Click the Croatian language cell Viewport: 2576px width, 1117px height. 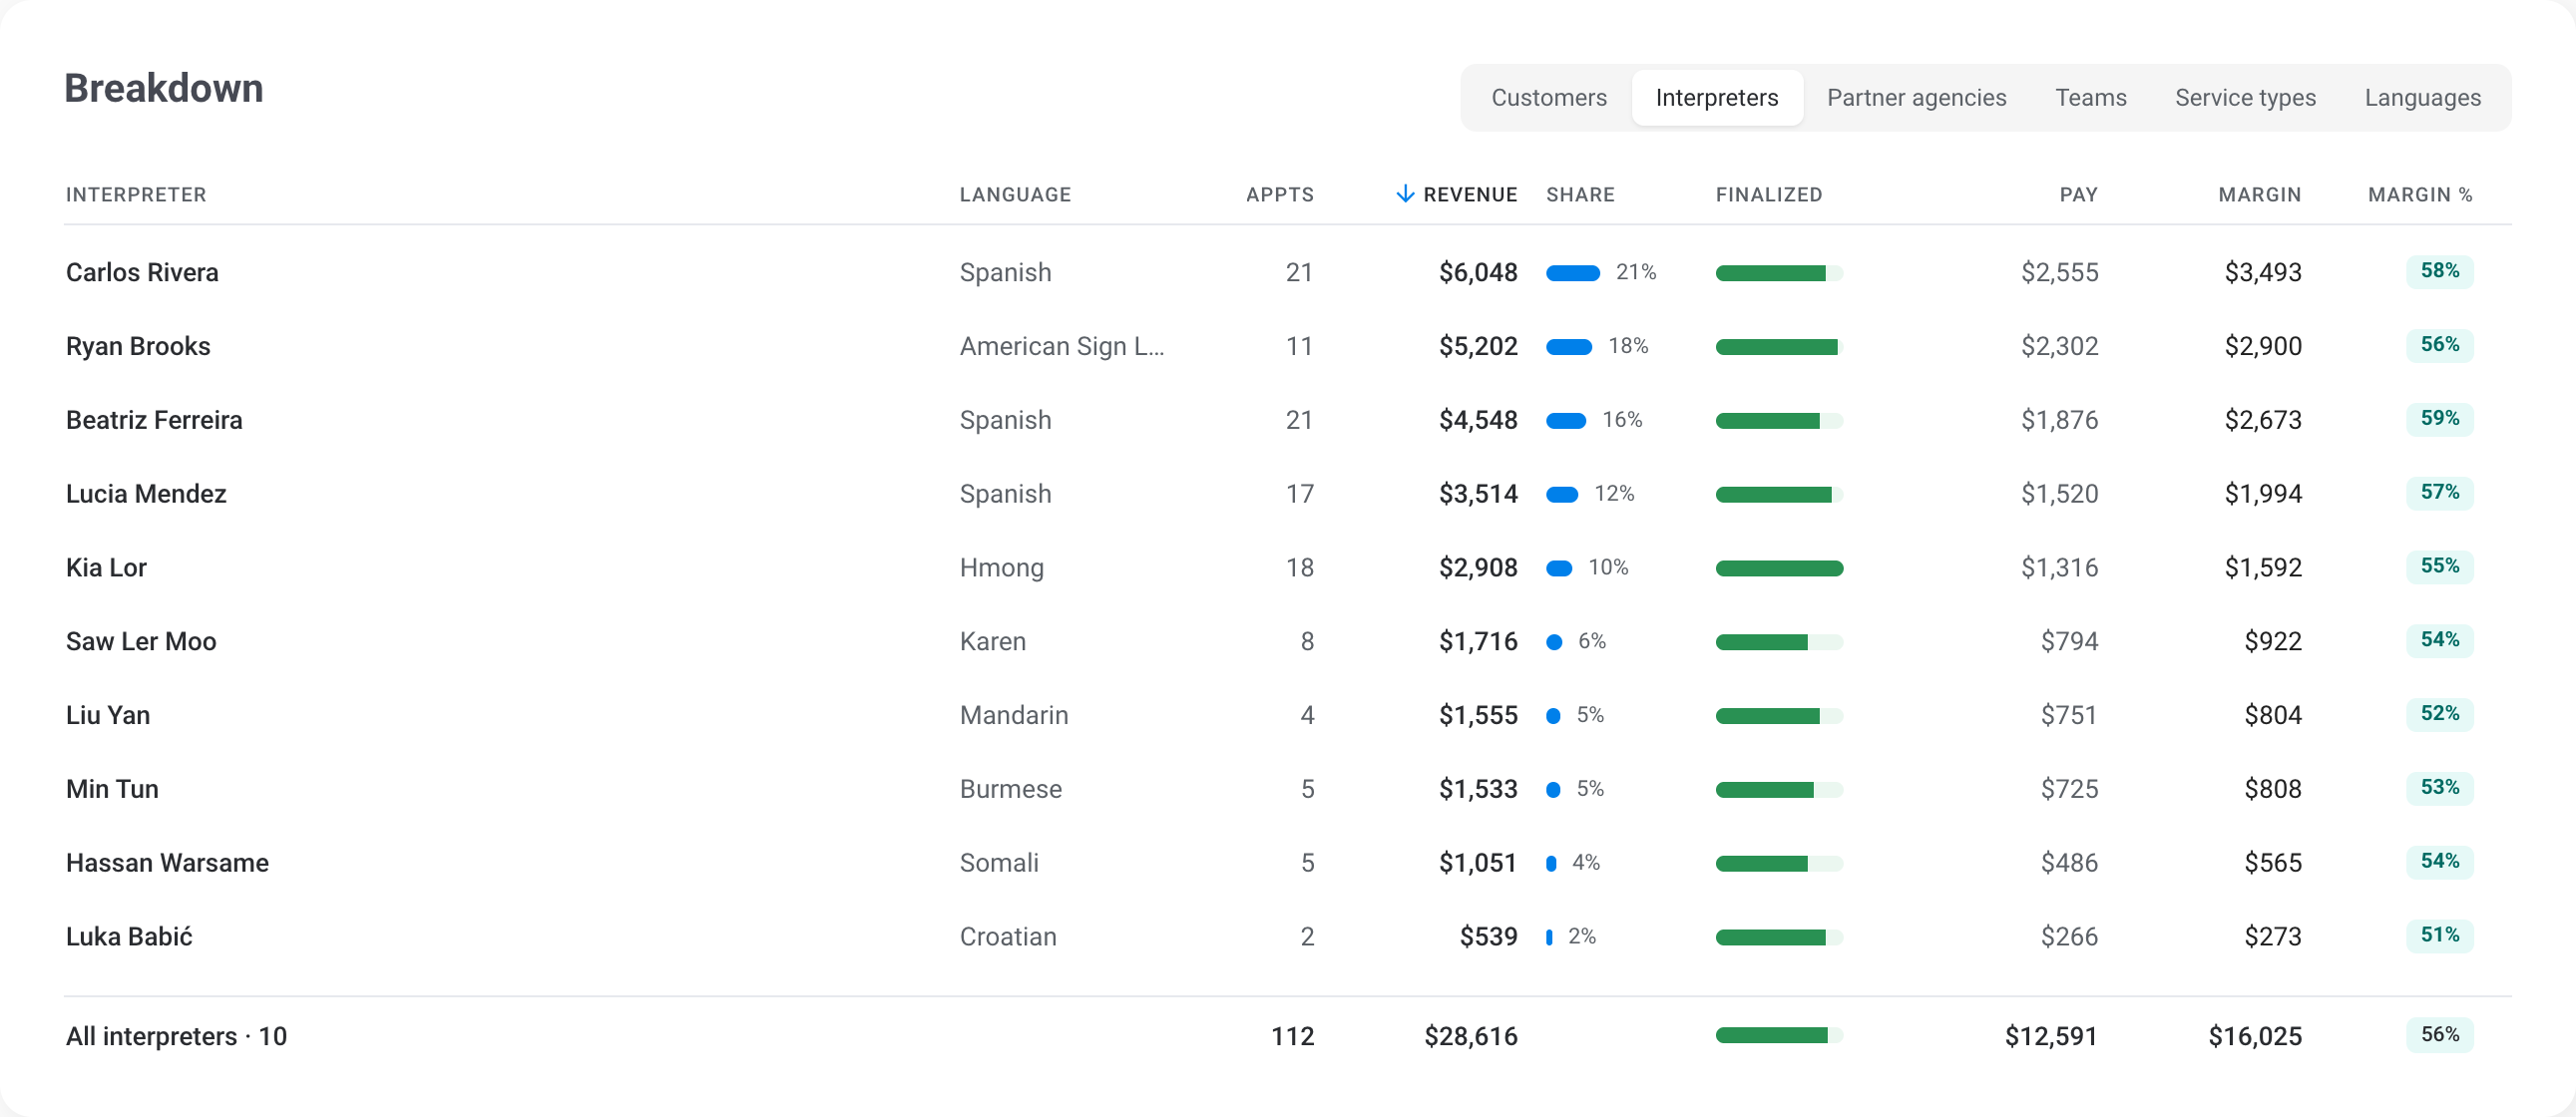pyautogui.click(x=1008, y=937)
